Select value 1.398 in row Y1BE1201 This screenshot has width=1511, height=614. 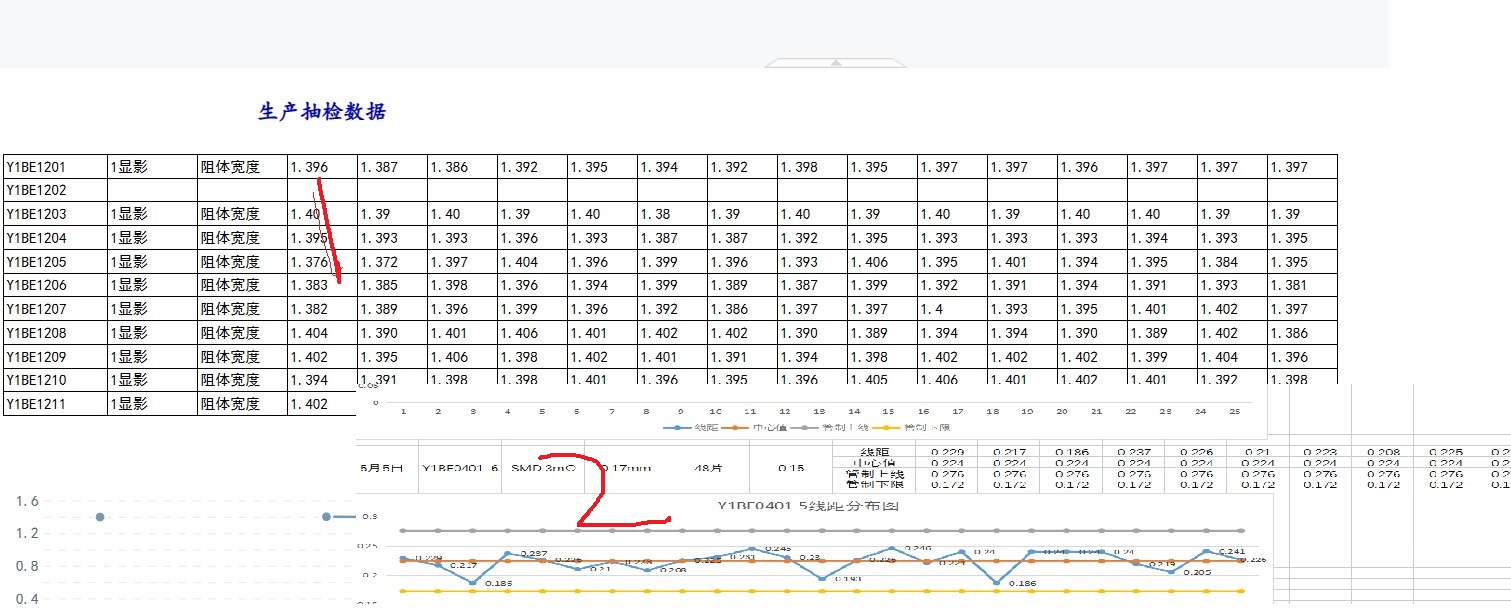(x=799, y=167)
